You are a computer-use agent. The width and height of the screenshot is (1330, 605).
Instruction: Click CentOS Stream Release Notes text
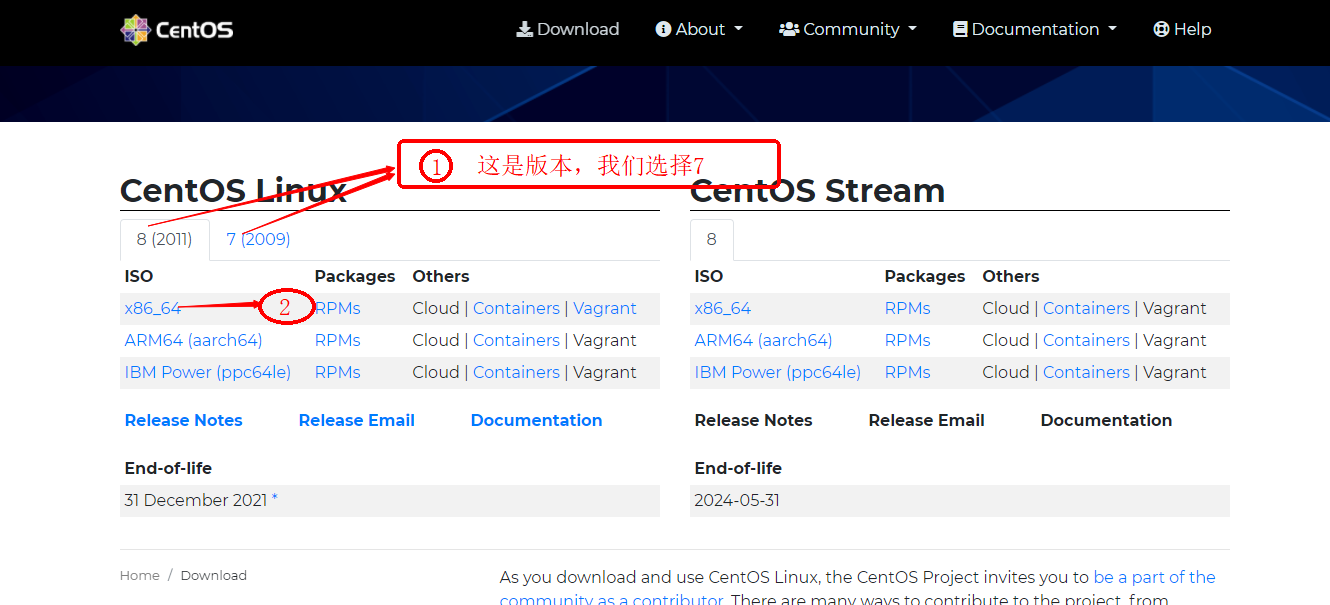753,420
